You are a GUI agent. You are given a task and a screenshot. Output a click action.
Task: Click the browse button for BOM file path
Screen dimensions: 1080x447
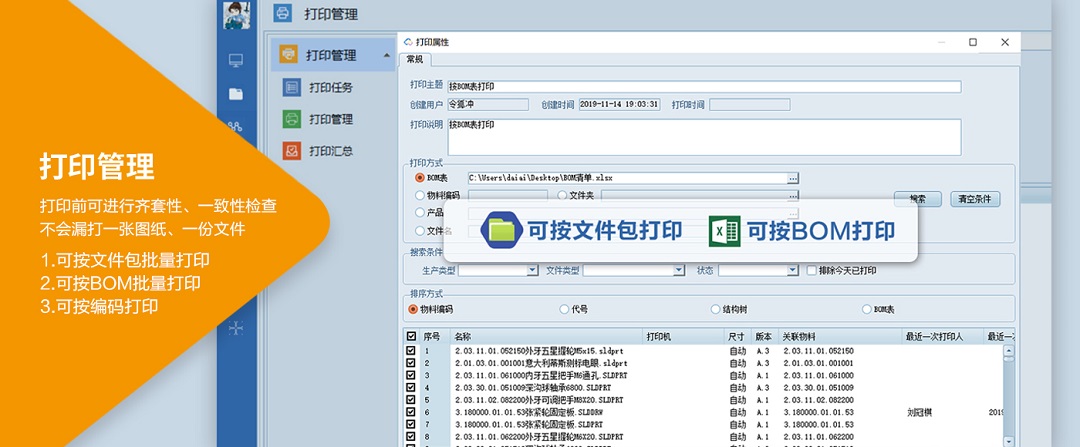click(x=793, y=178)
